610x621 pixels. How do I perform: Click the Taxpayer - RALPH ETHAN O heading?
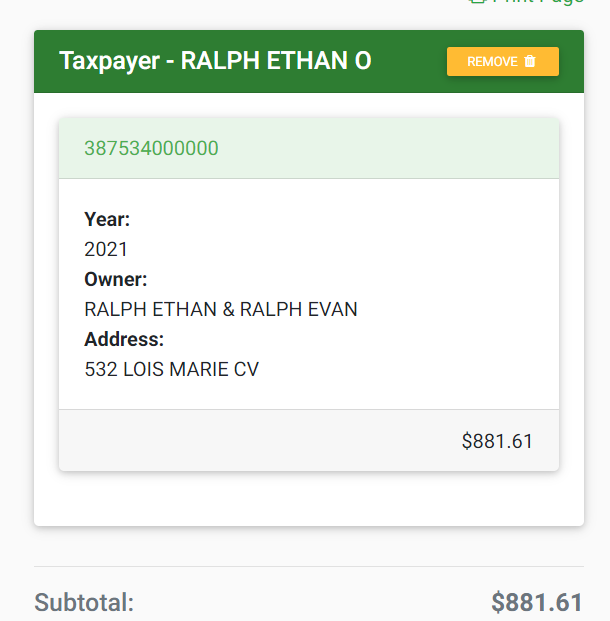215,61
